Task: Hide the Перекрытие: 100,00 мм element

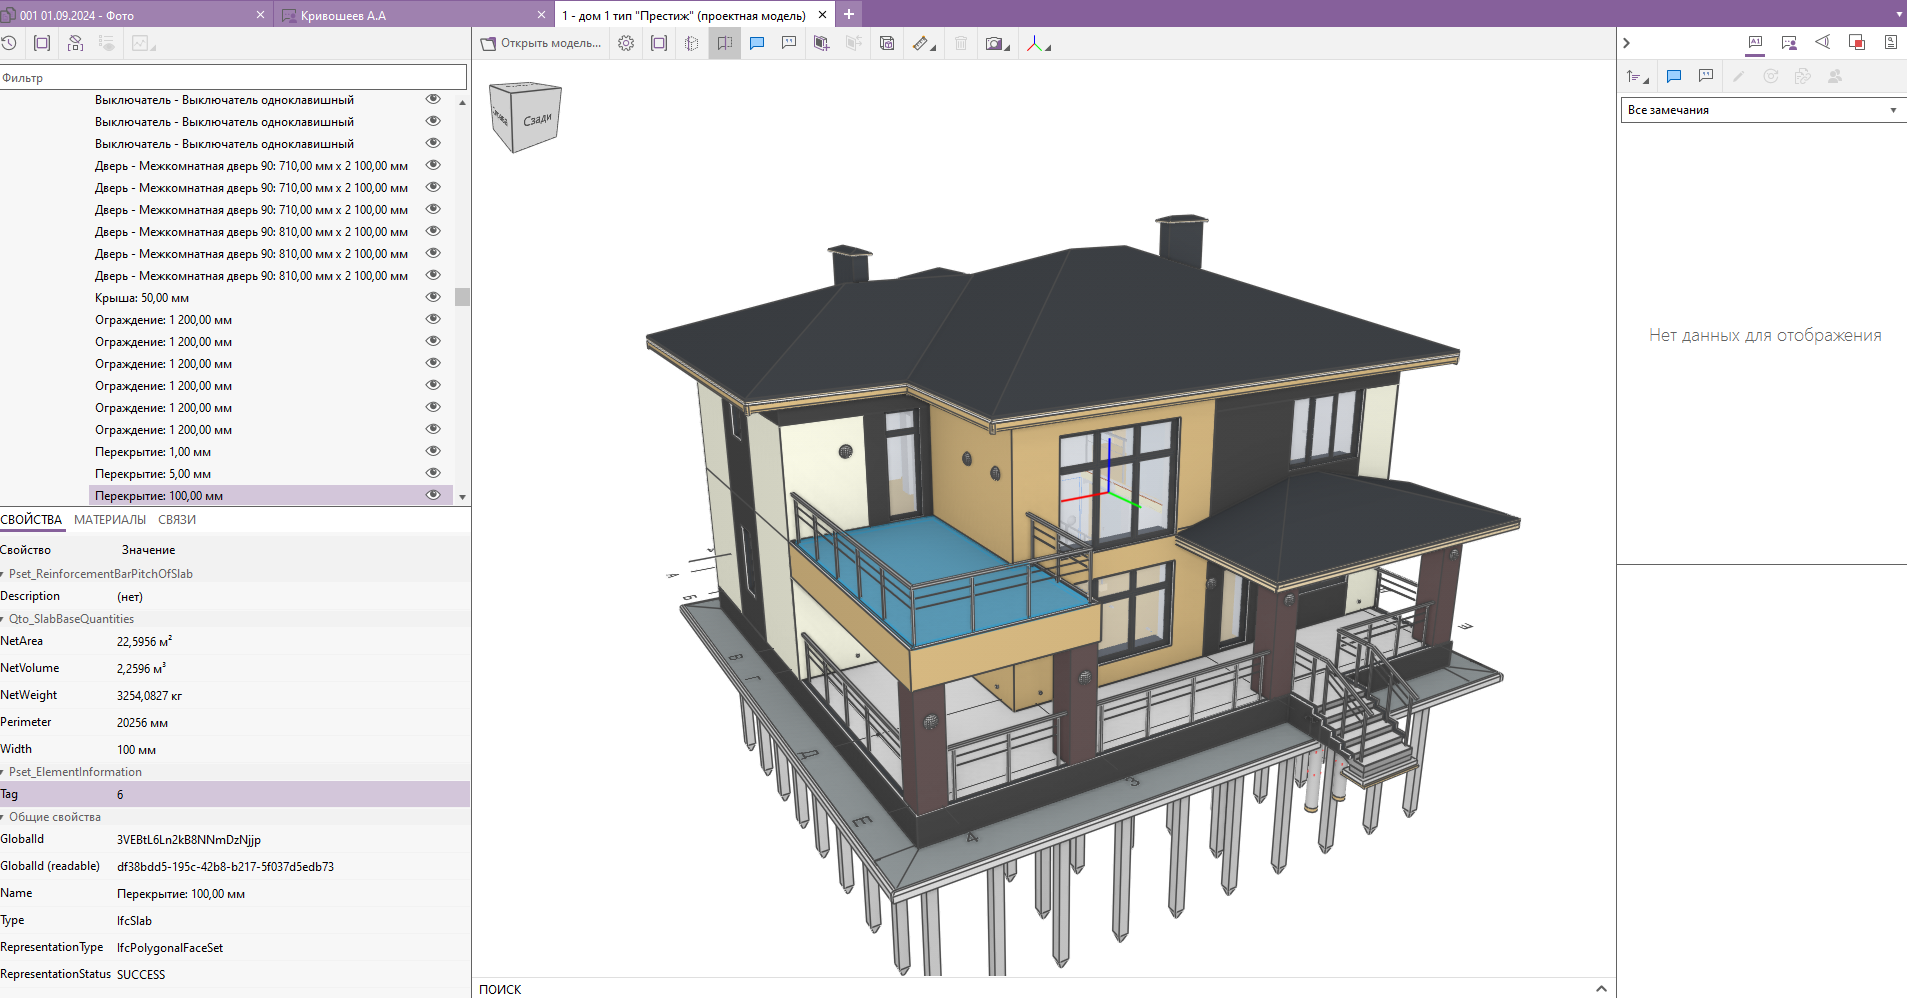Action: click(433, 495)
